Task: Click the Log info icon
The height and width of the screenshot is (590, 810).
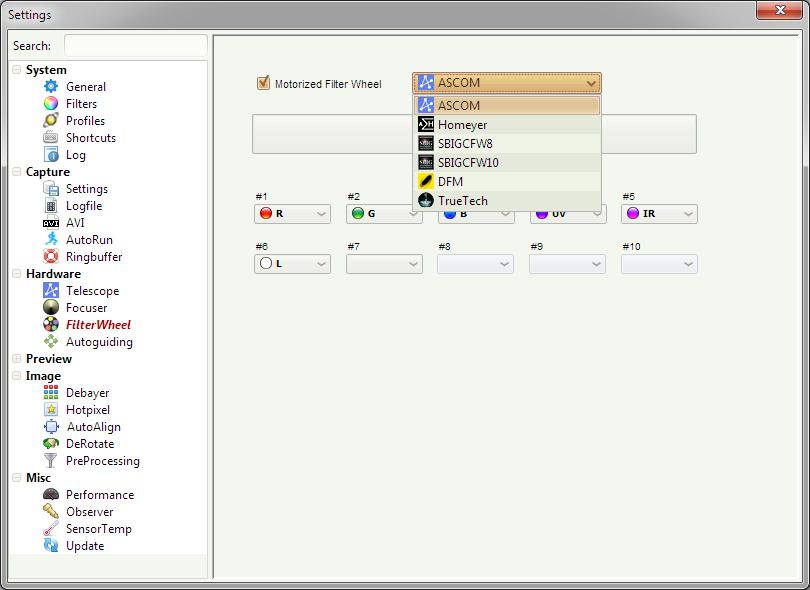Action: coord(51,154)
